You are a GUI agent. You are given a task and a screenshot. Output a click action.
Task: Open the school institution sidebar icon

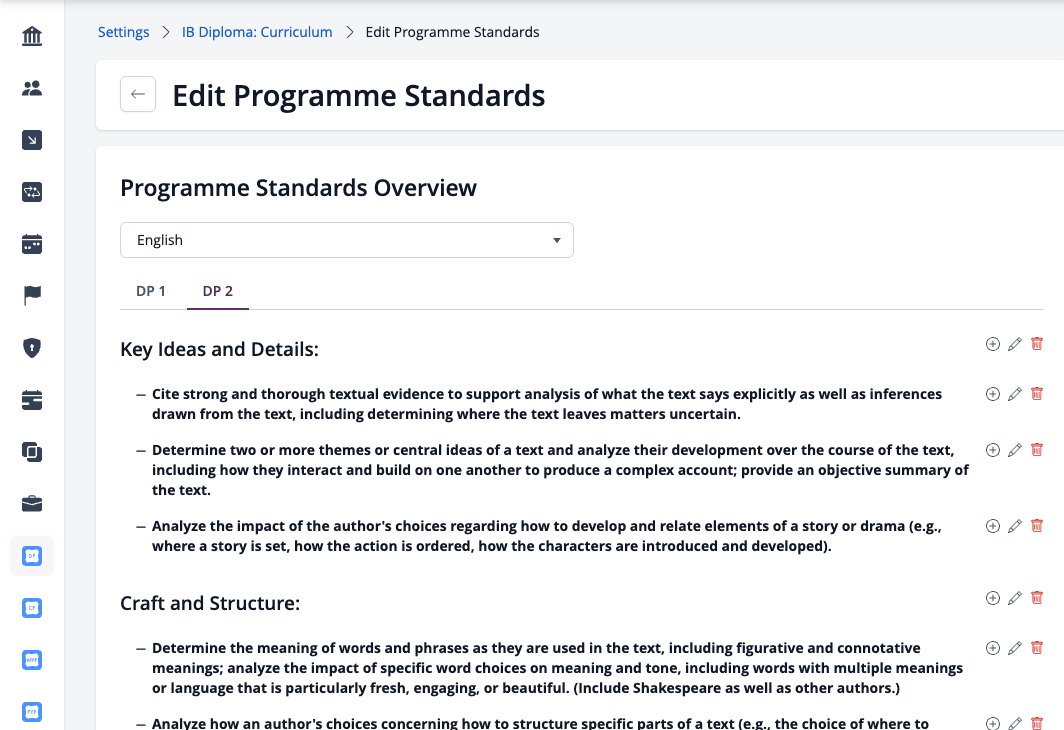tap(32, 36)
